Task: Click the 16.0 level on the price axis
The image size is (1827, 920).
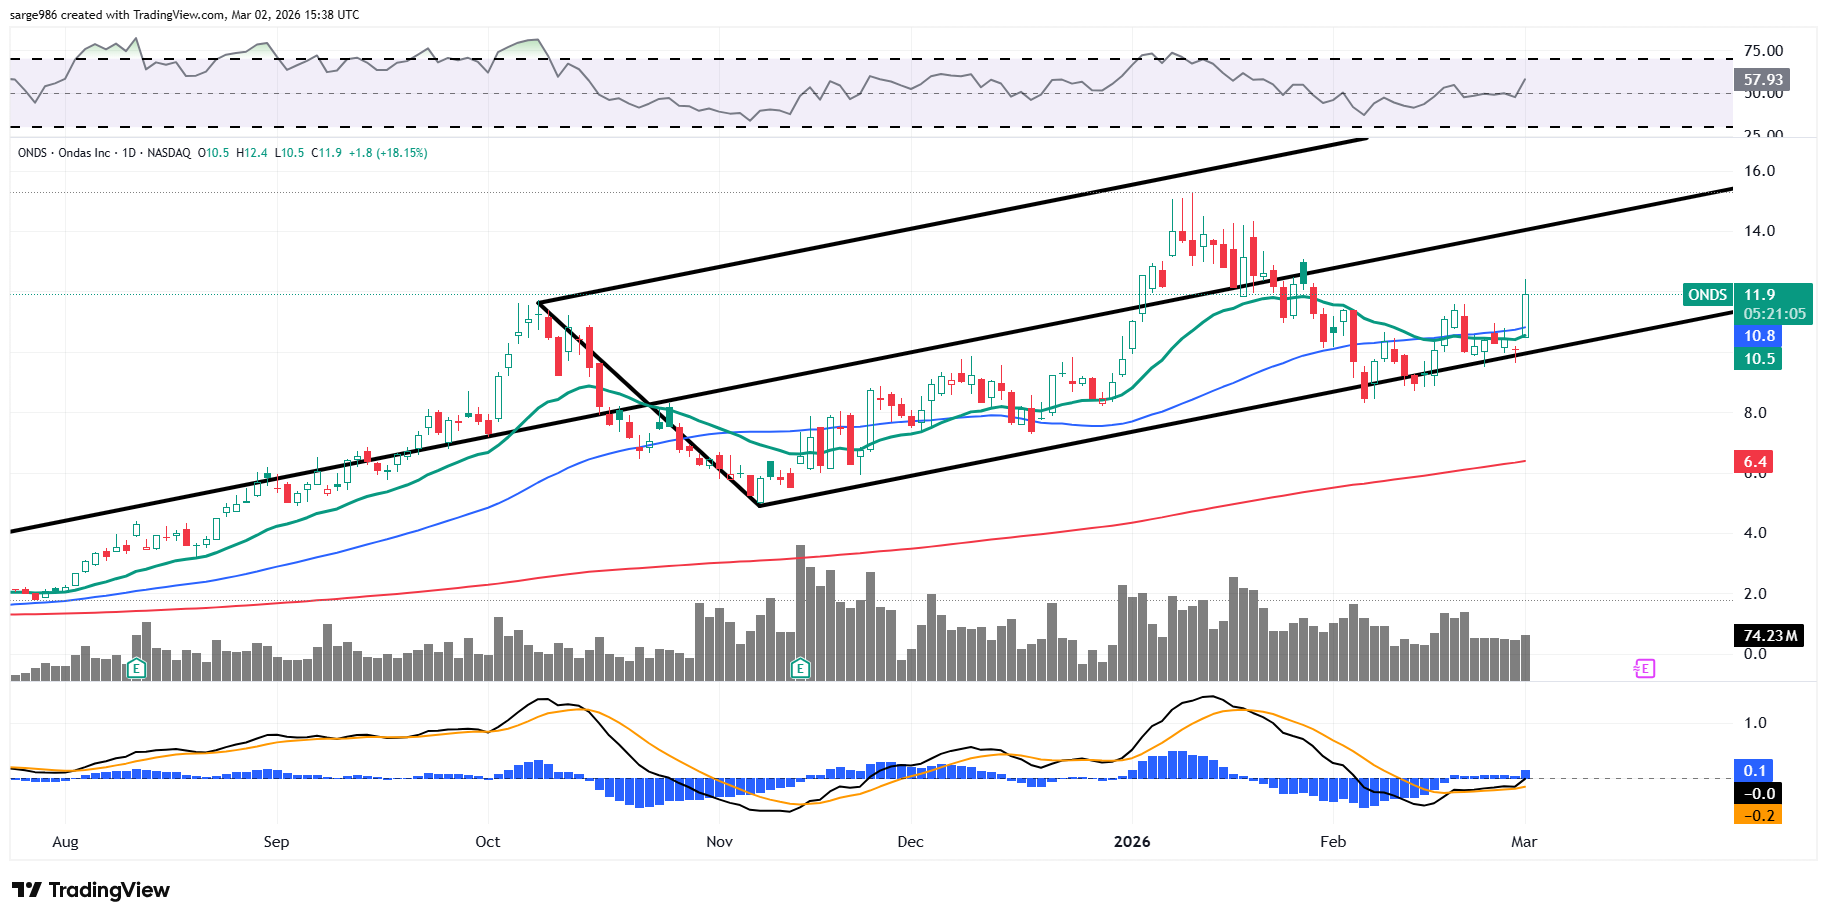Action: click(1759, 171)
